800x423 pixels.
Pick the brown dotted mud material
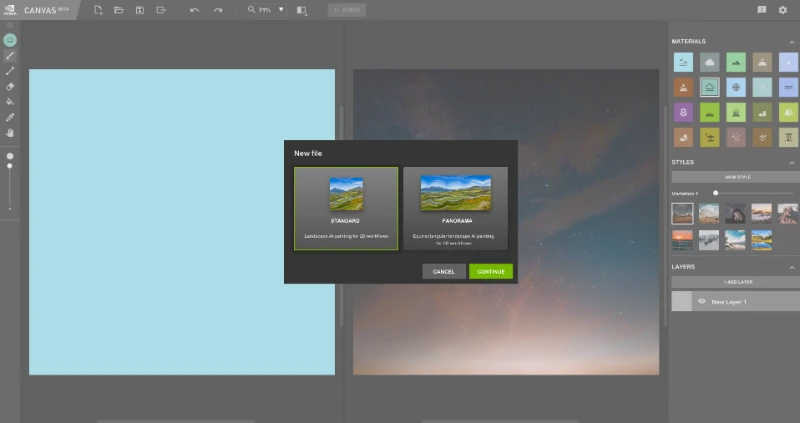click(762, 137)
